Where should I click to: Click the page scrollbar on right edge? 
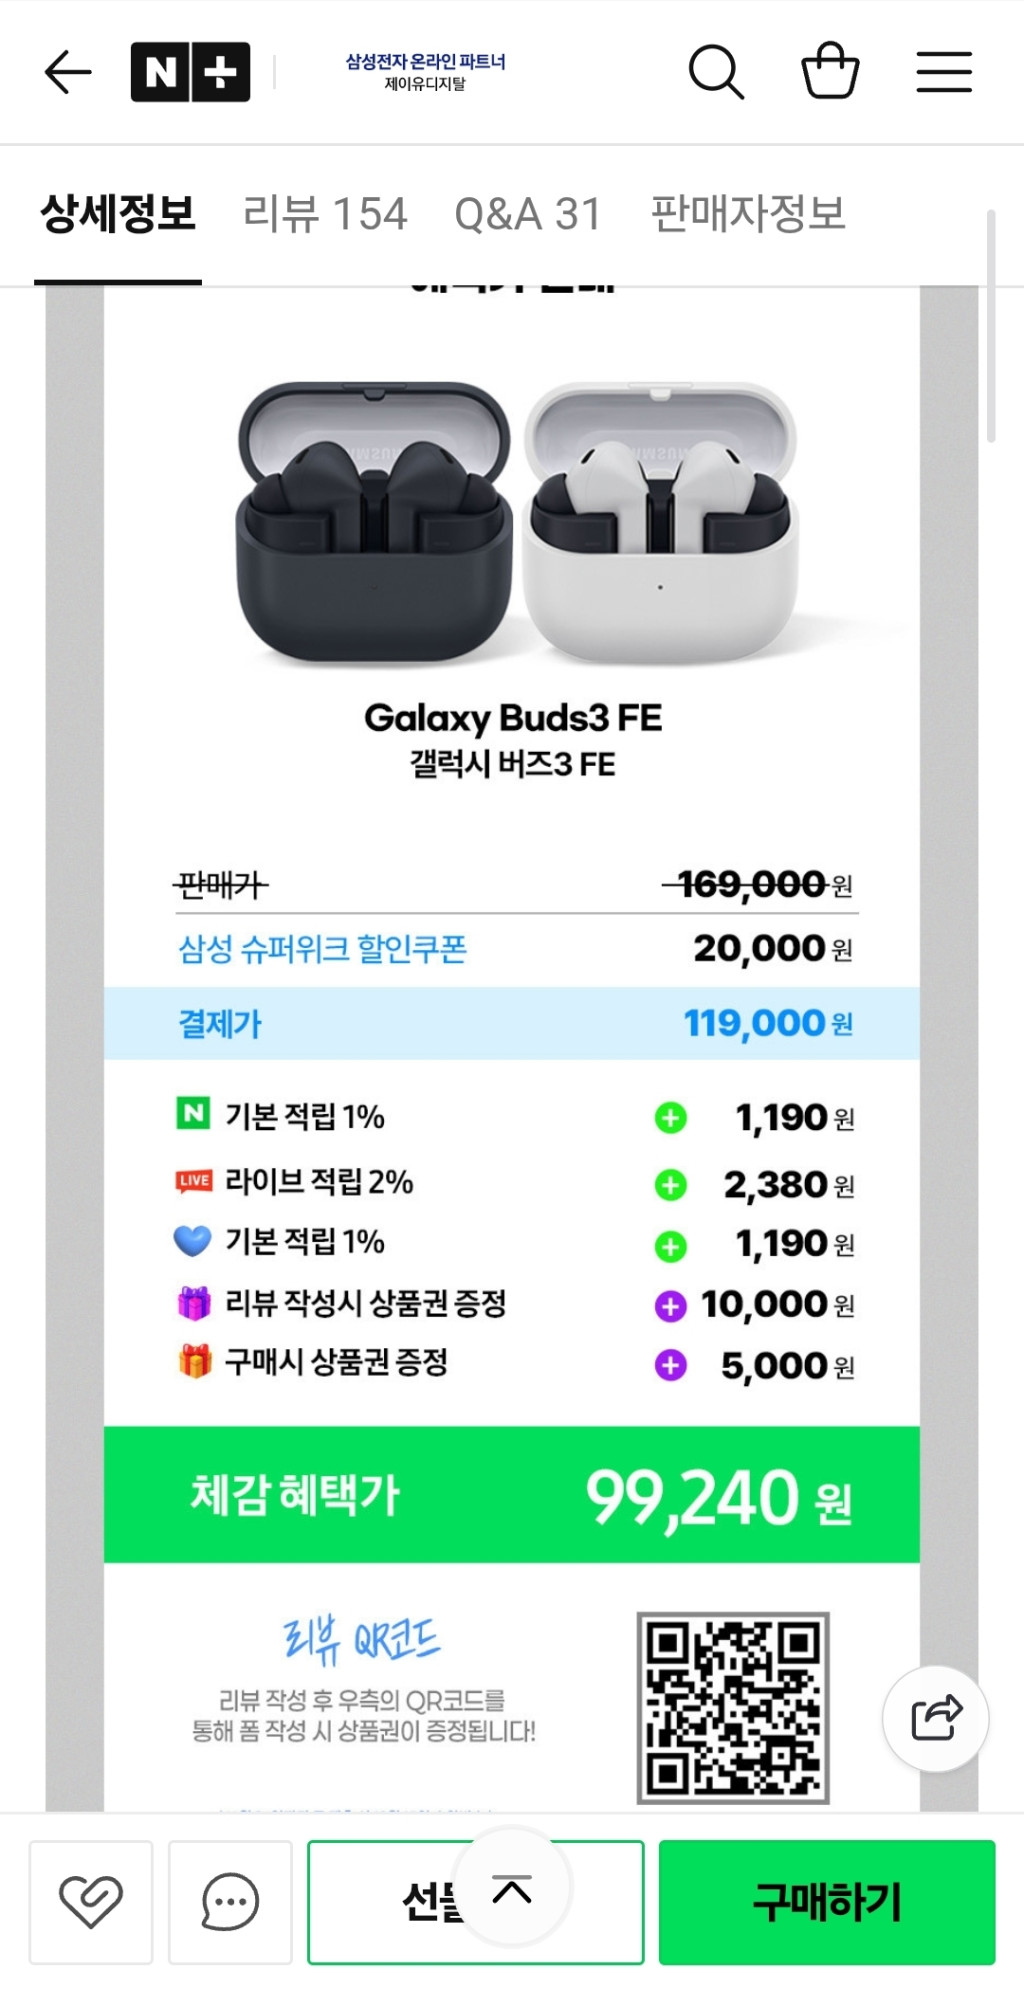(x=991, y=325)
